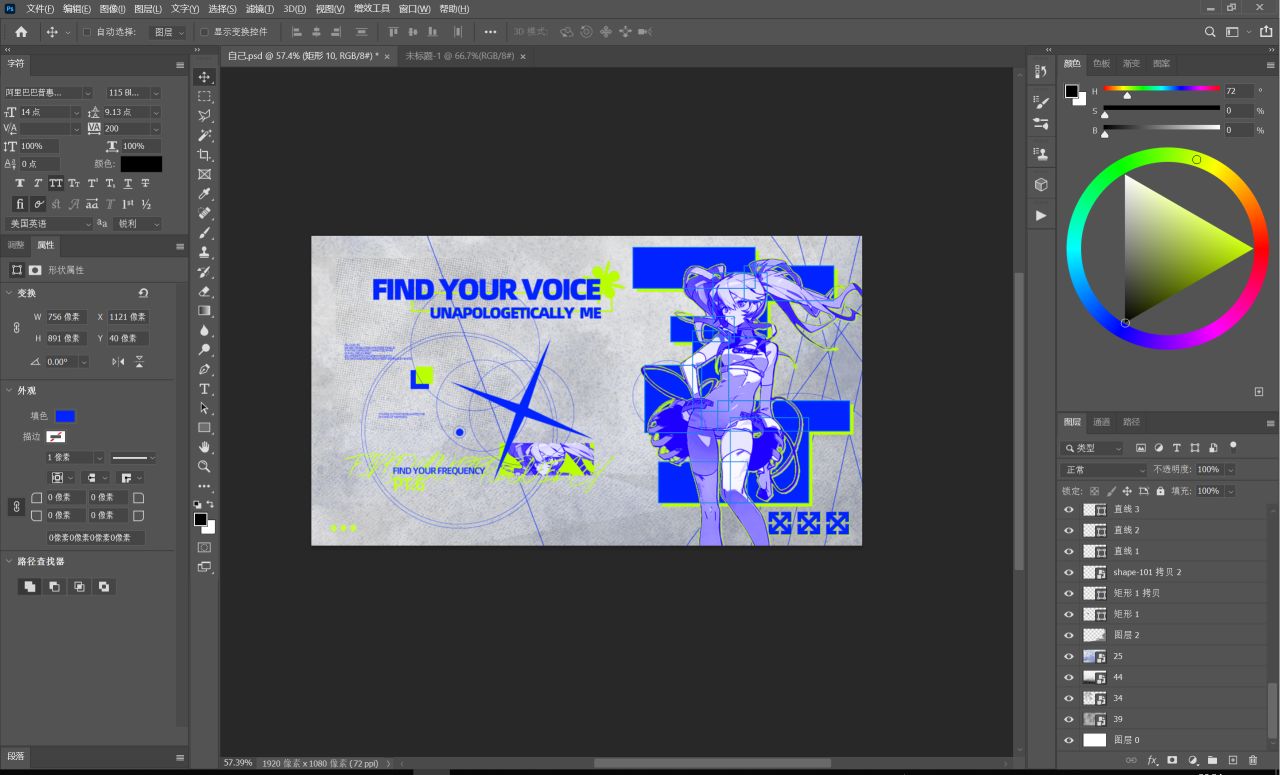Click the hue slider in Color panel
Image resolution: width=1280 pixels, height=775 pixels.
[1162, 89]
